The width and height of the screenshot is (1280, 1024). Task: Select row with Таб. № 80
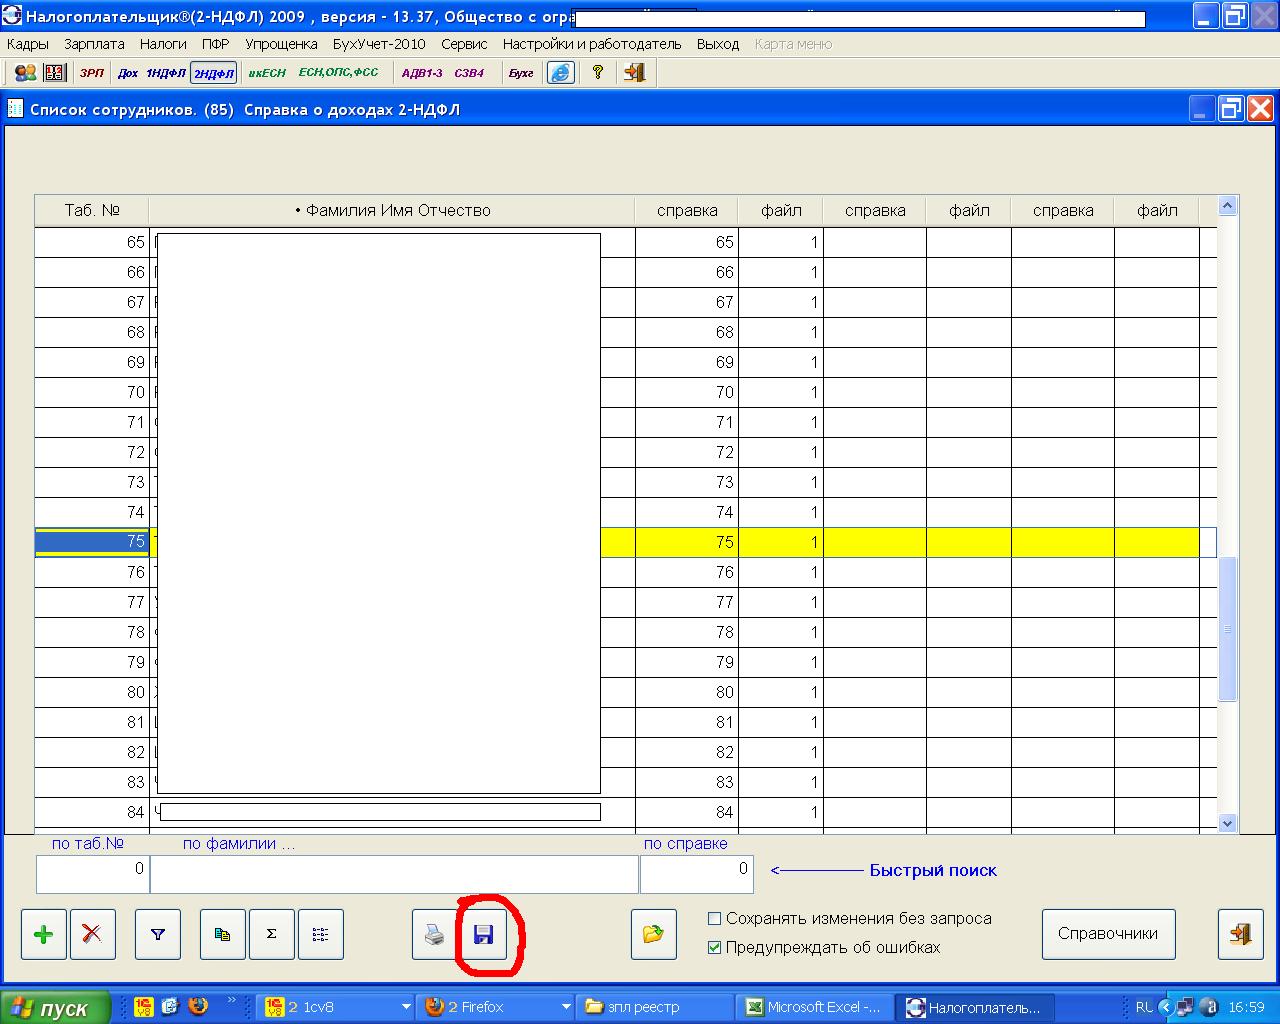click(92, 692)
